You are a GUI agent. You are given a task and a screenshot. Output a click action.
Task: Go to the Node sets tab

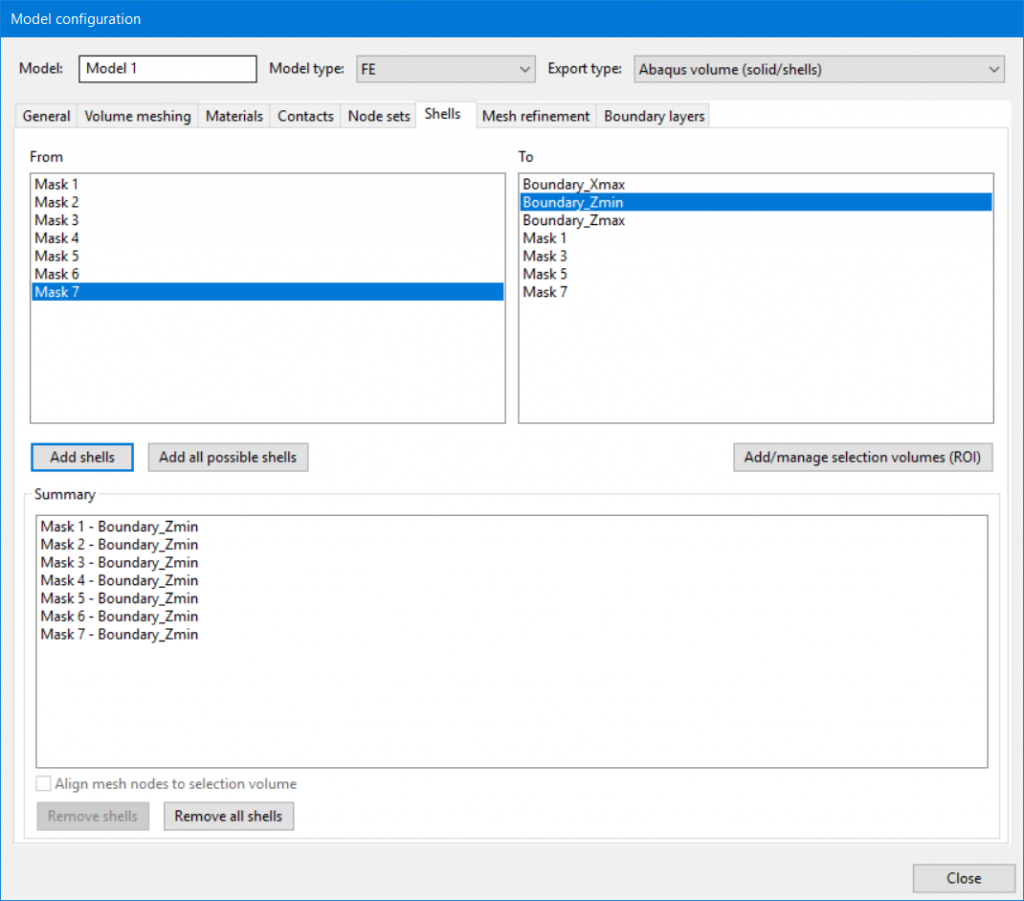tap(379, 116)
